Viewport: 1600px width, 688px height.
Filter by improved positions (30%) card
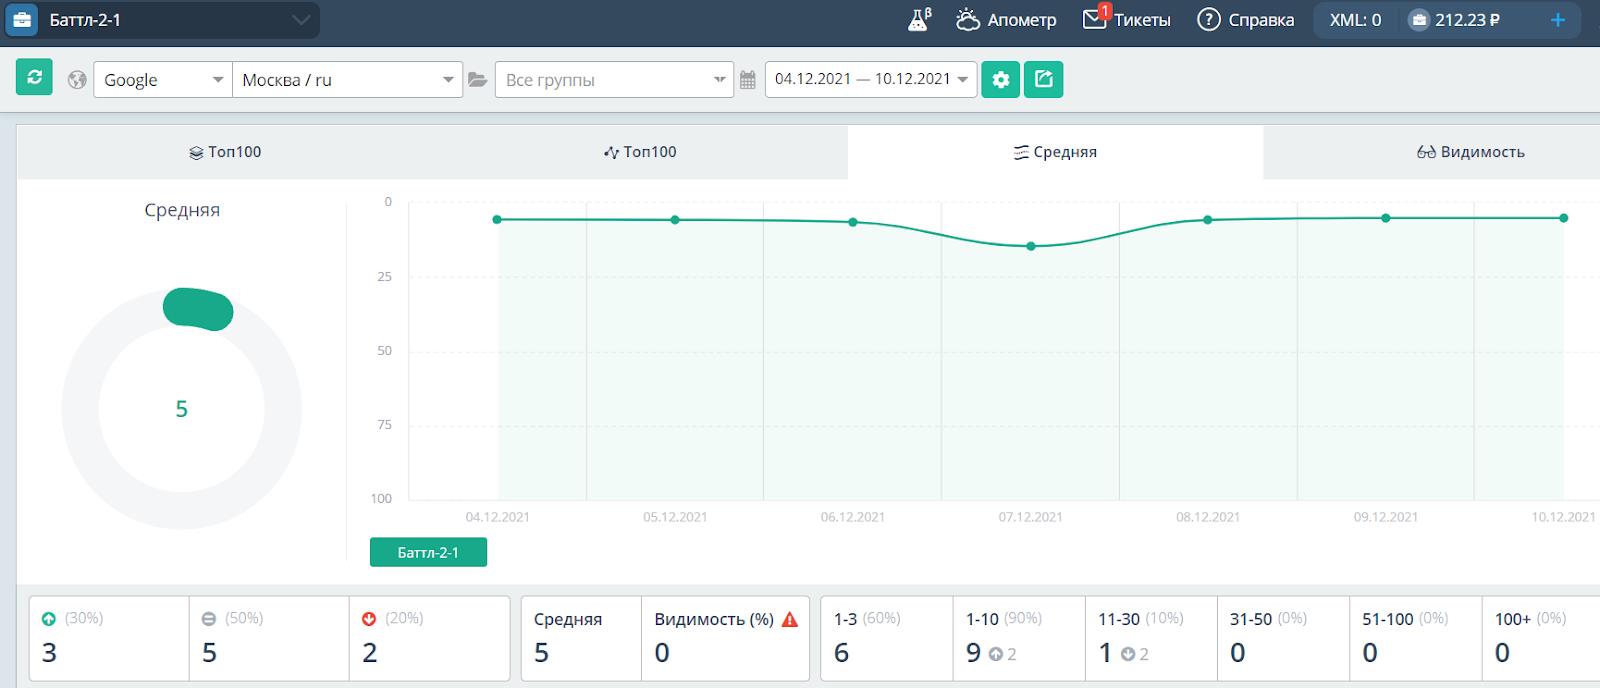click(108, 638)
